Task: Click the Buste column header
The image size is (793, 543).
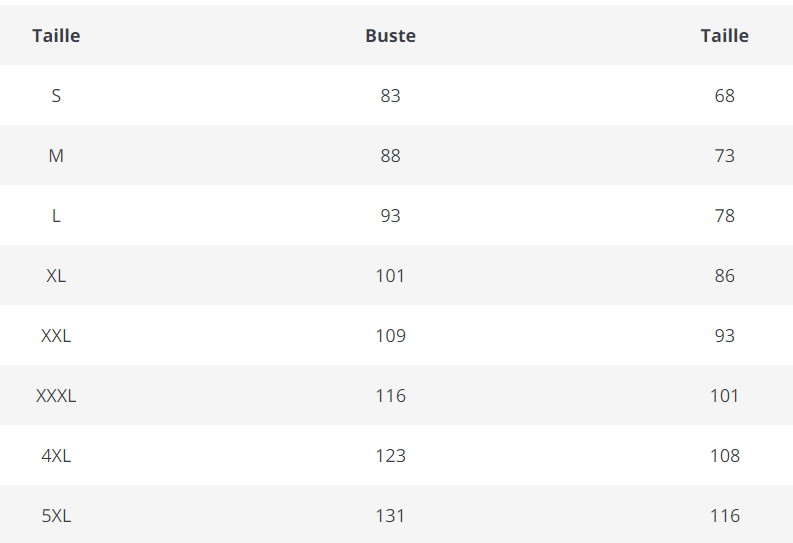Action: (390, 36)
